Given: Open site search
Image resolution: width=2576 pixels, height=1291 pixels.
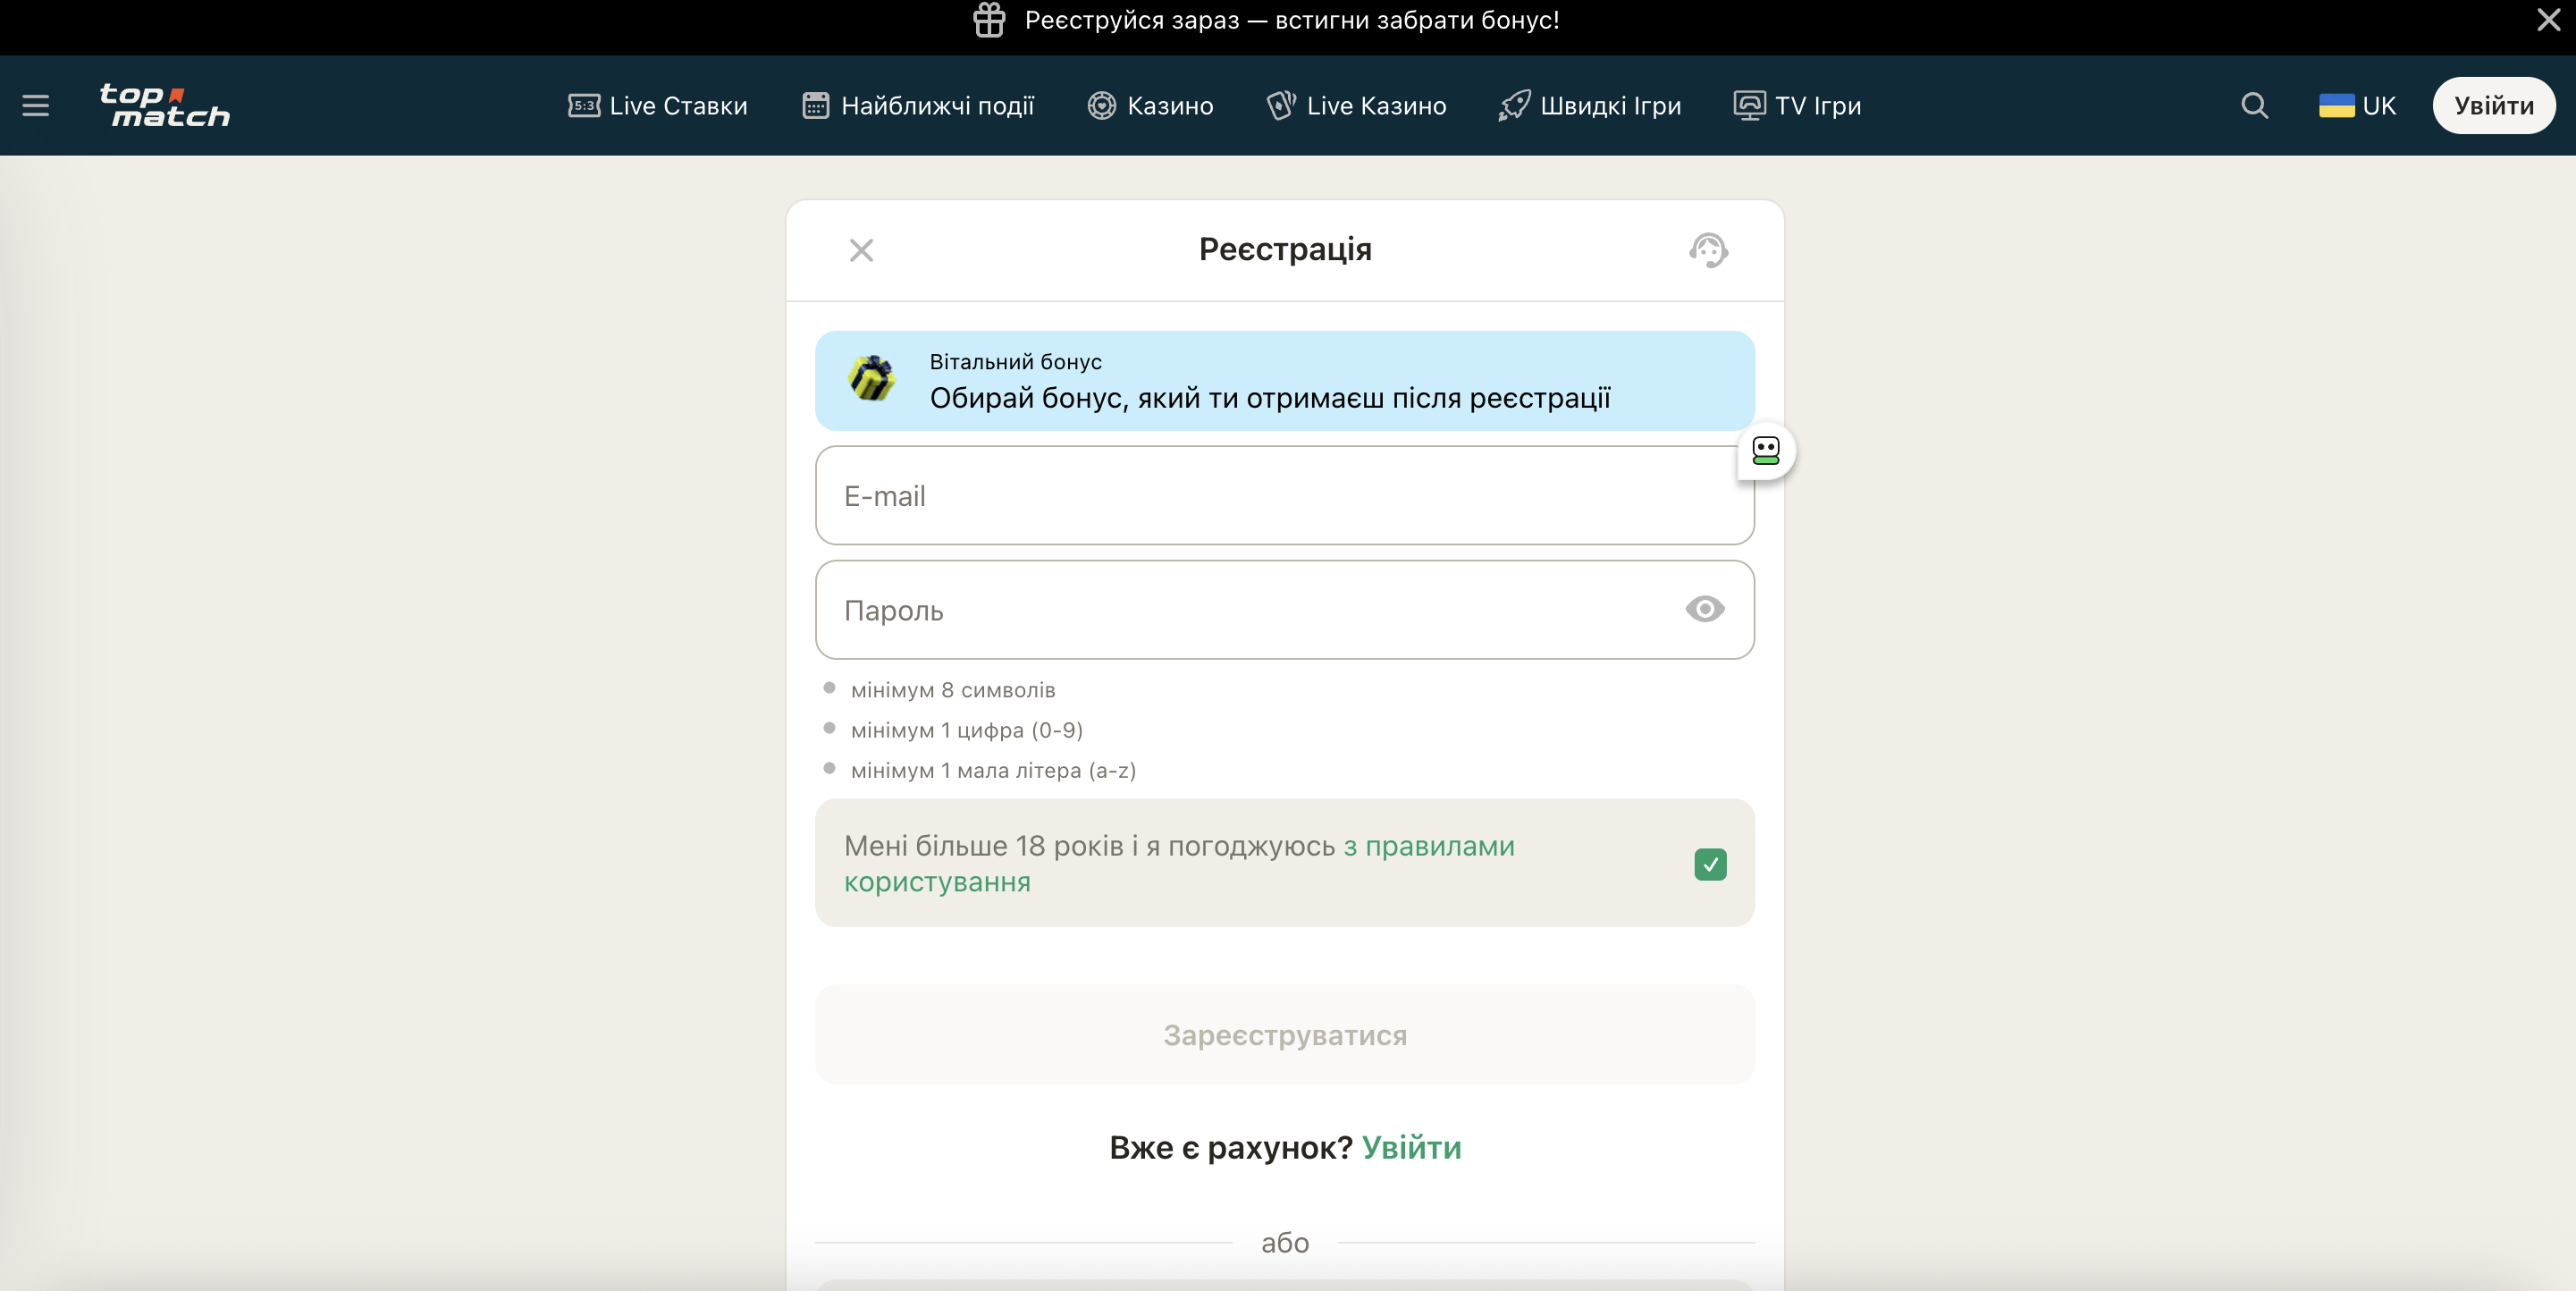Looking at the screenshot, I should point(2255,105).
